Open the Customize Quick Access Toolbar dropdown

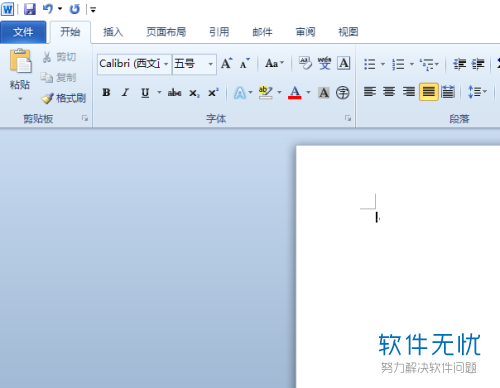[x=93, y=10]
